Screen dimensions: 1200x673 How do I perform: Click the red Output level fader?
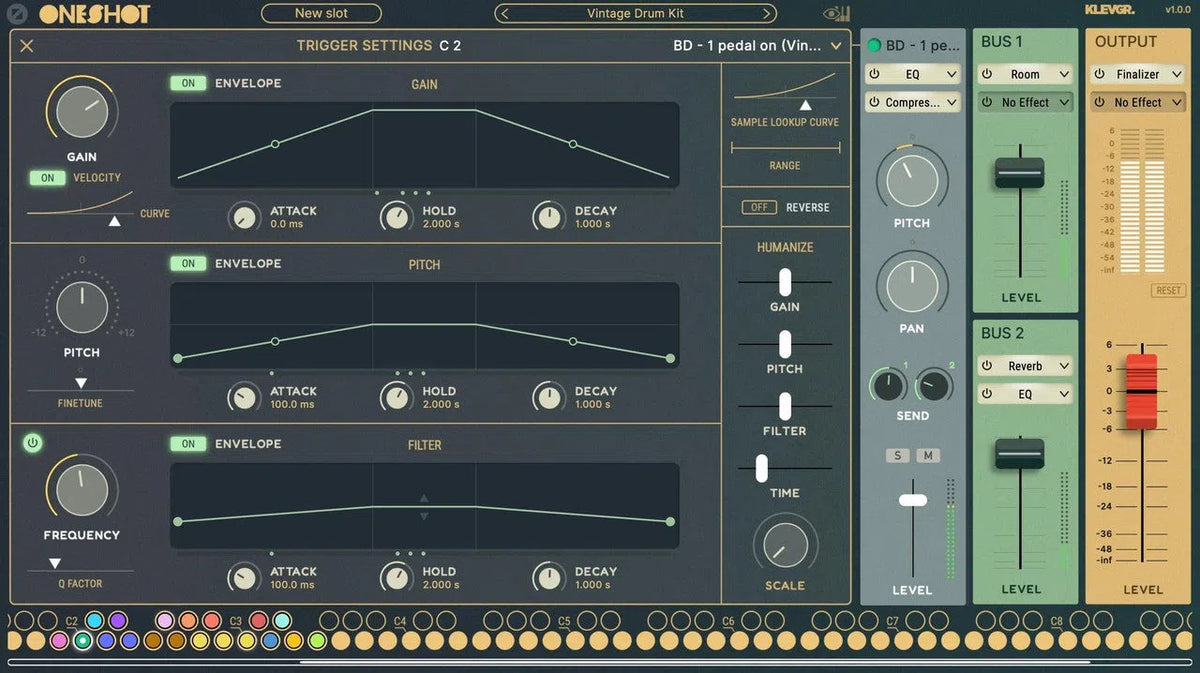tap(1142, 391)
